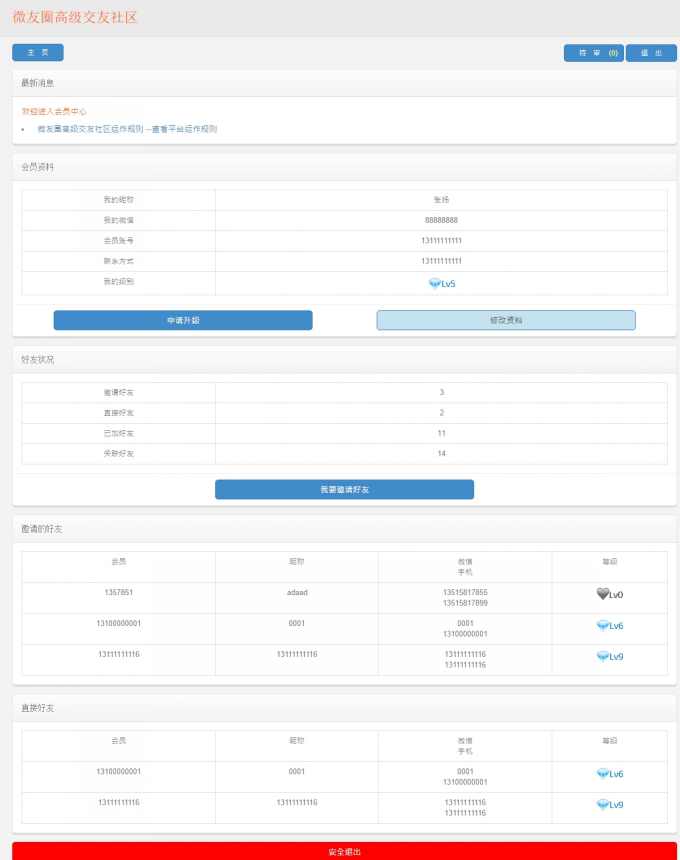Go to 主页 home button

click(x=37, y=53)
